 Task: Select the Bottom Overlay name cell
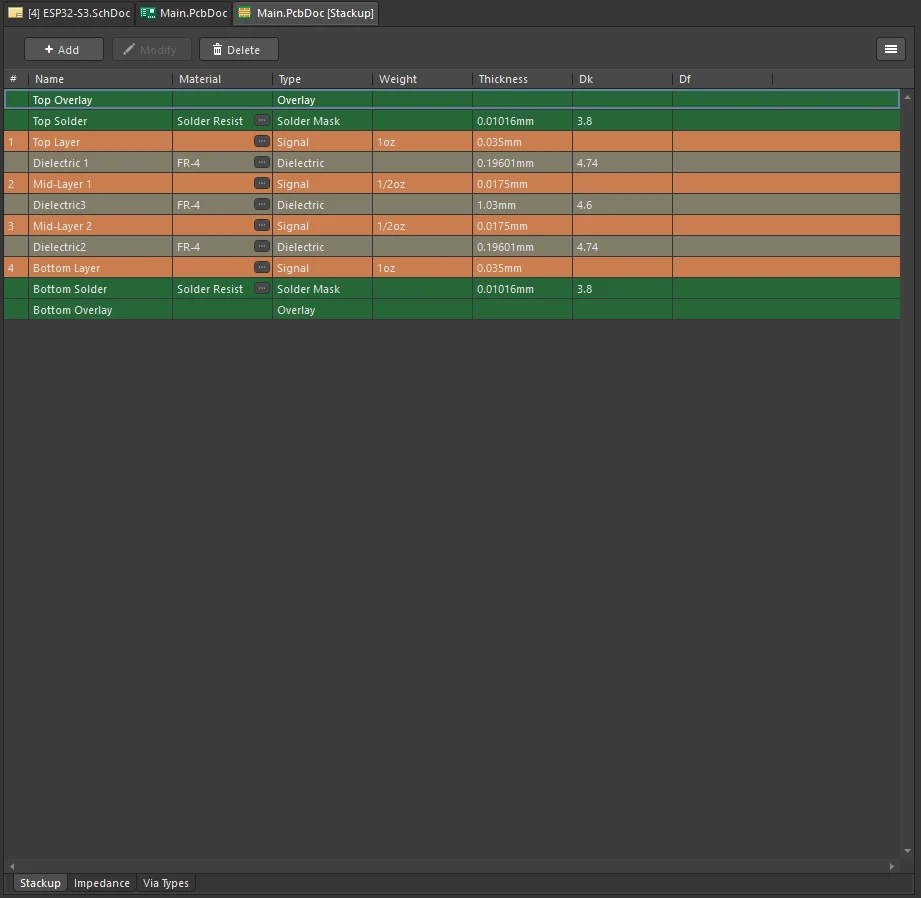(x=100, y=310)
